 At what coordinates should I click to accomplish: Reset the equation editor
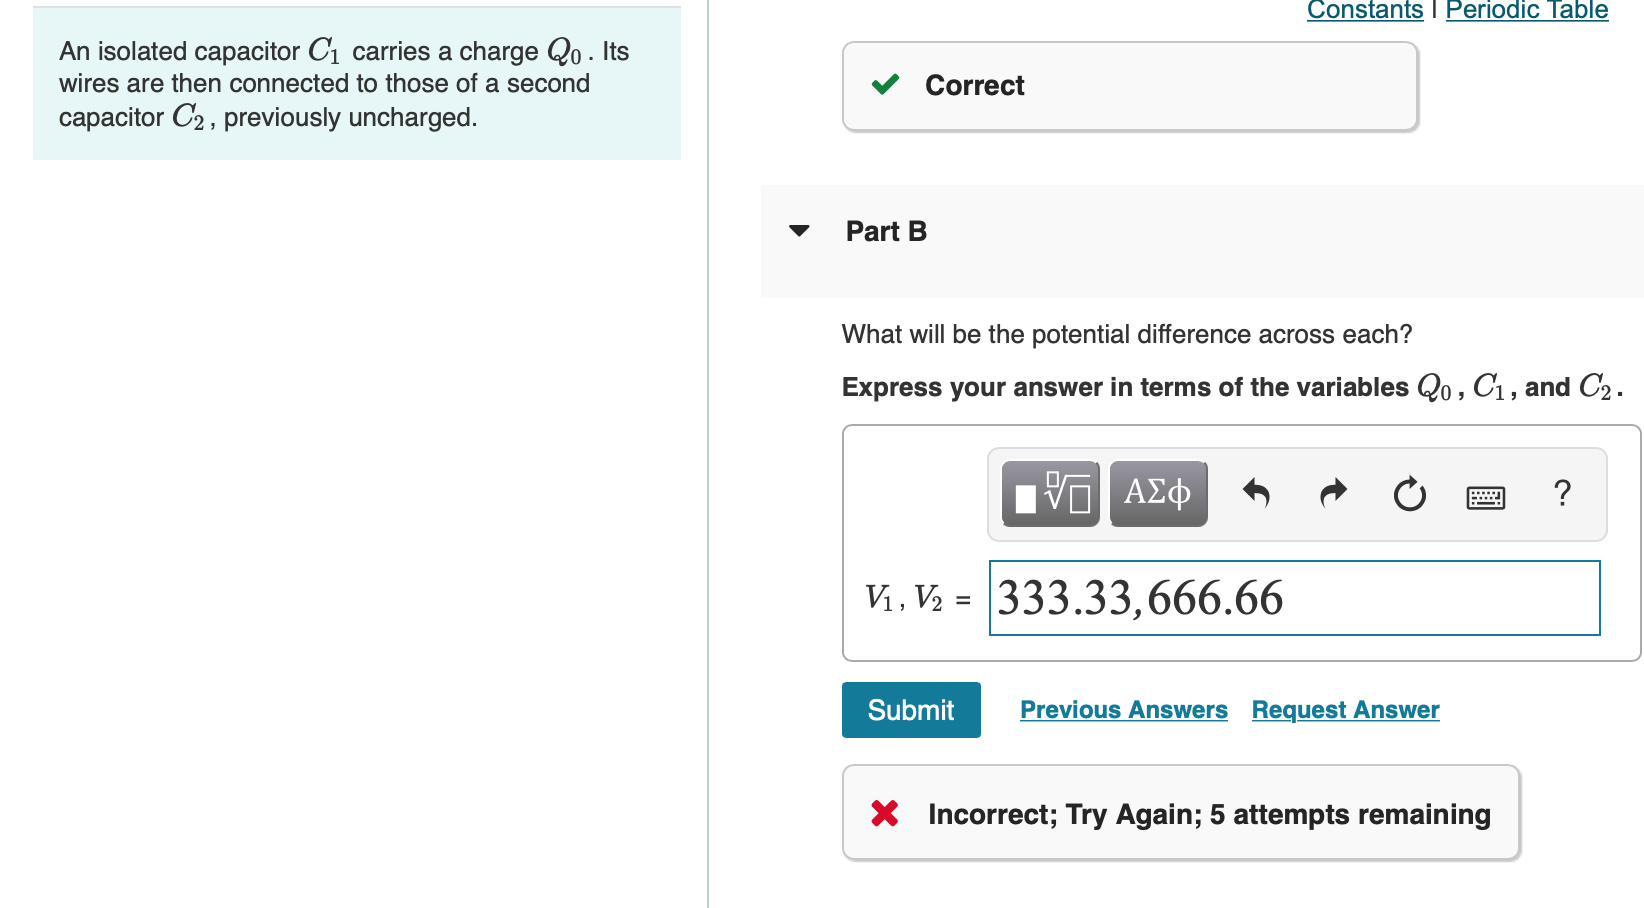[1409, 493]
